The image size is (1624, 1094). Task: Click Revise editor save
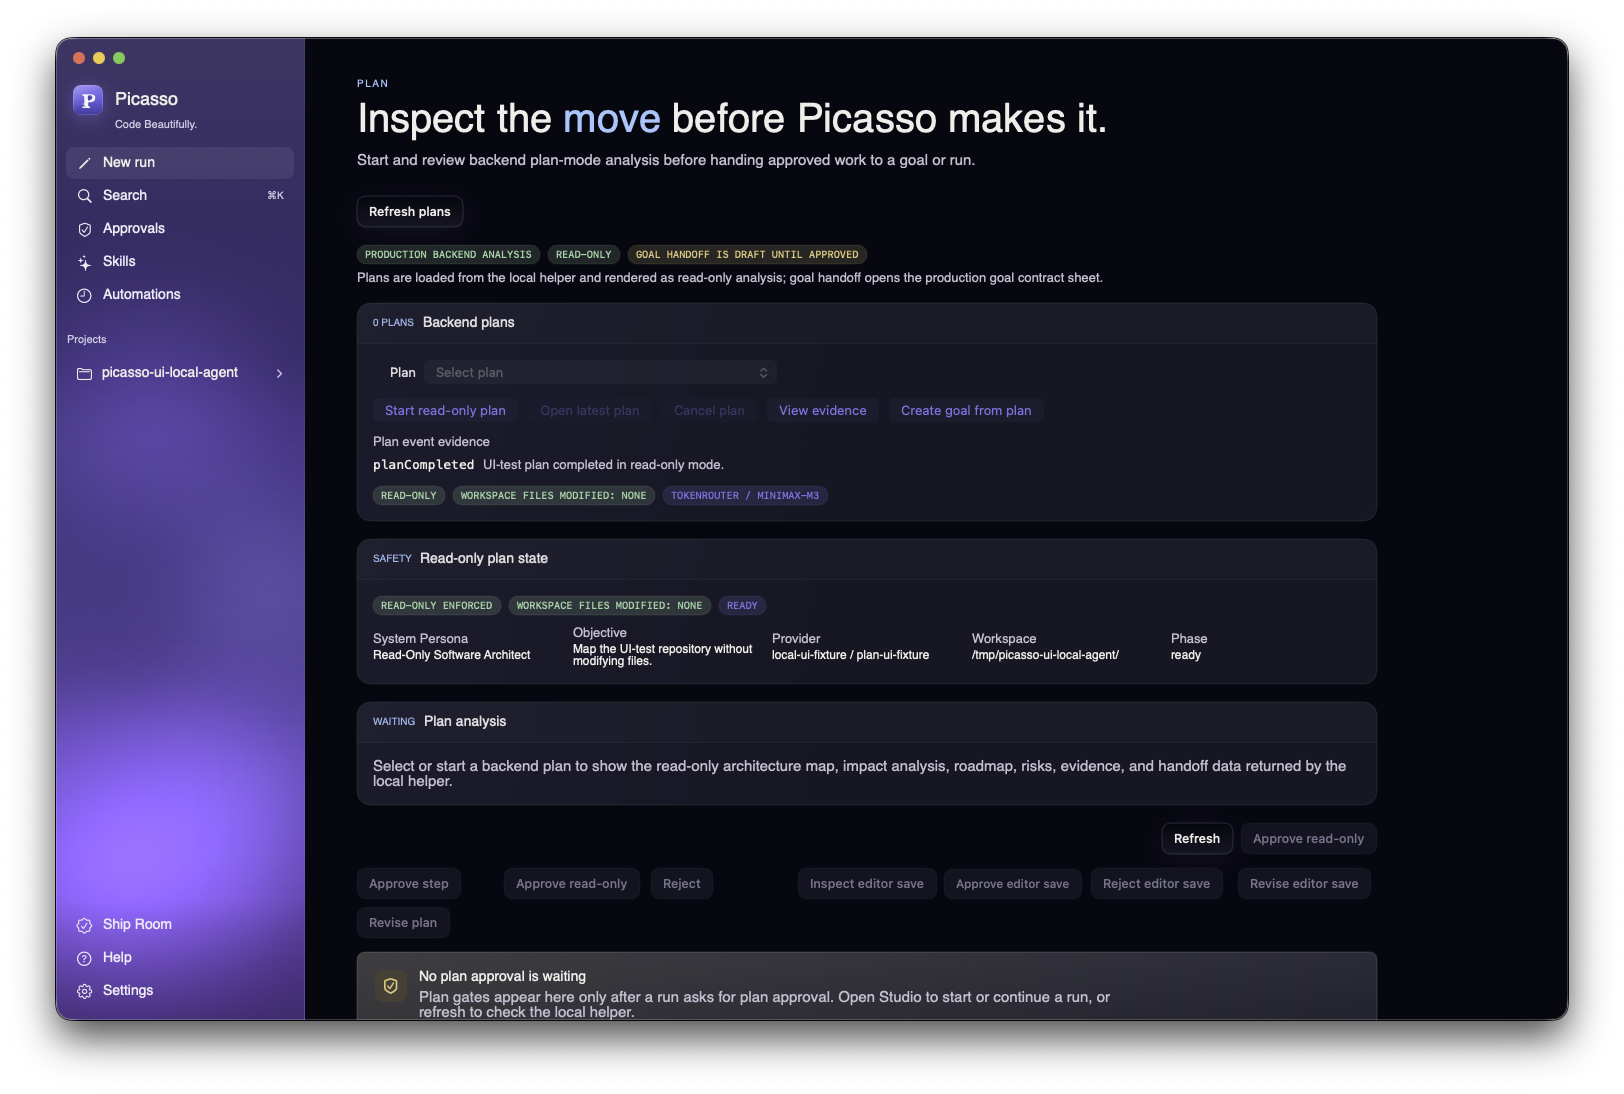[1304, 883]
